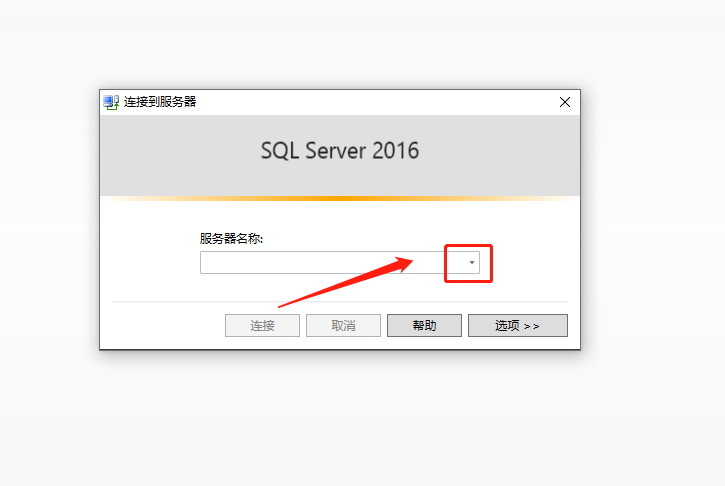
Task: Close the 连接到服务器 dialog
Action: click(x=565, y=102)
